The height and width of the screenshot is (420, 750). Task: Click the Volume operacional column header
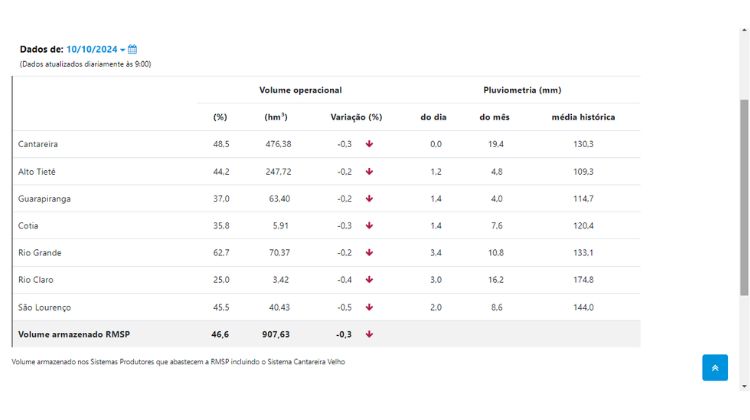tap(300, 90)
